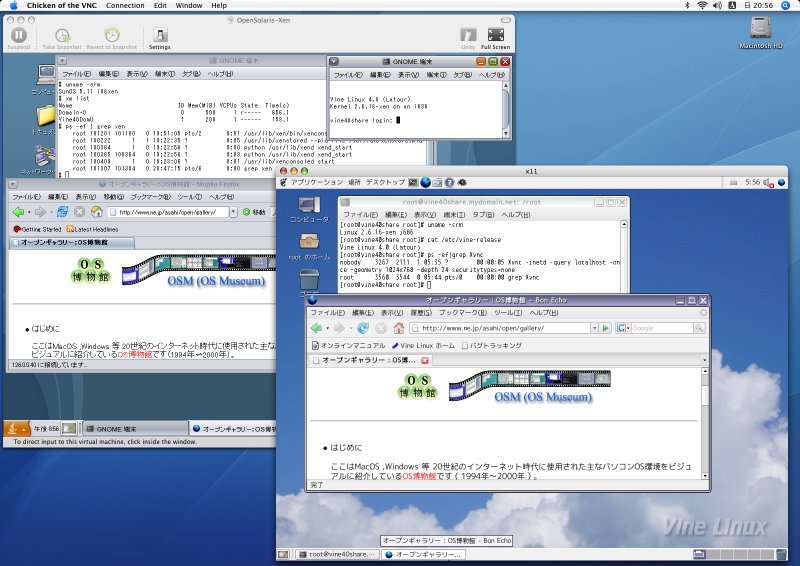The image size is (800, 566).
Task: Click the Unity view icon
Action: coord(468,35)
